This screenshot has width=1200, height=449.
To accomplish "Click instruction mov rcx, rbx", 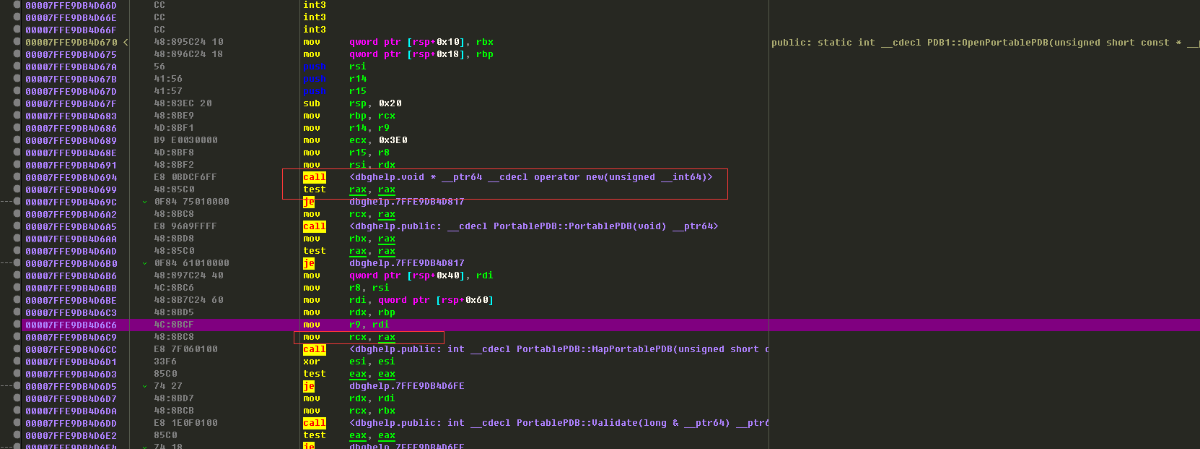I will pyautogui.click(x=348, y=411).
